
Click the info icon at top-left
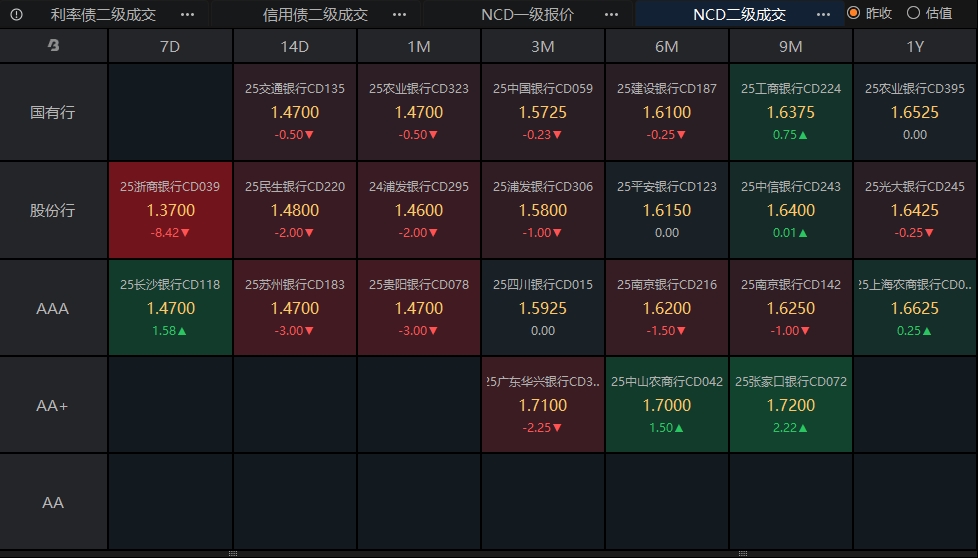click(16, 15)
